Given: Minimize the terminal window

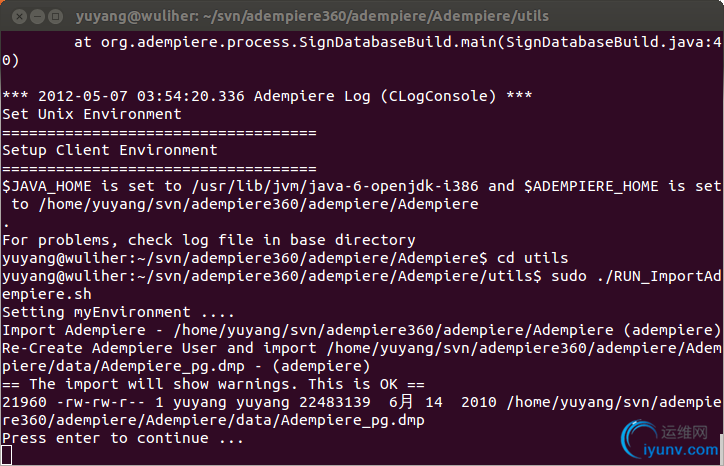Looking at the screenshot, I should 37,17.
